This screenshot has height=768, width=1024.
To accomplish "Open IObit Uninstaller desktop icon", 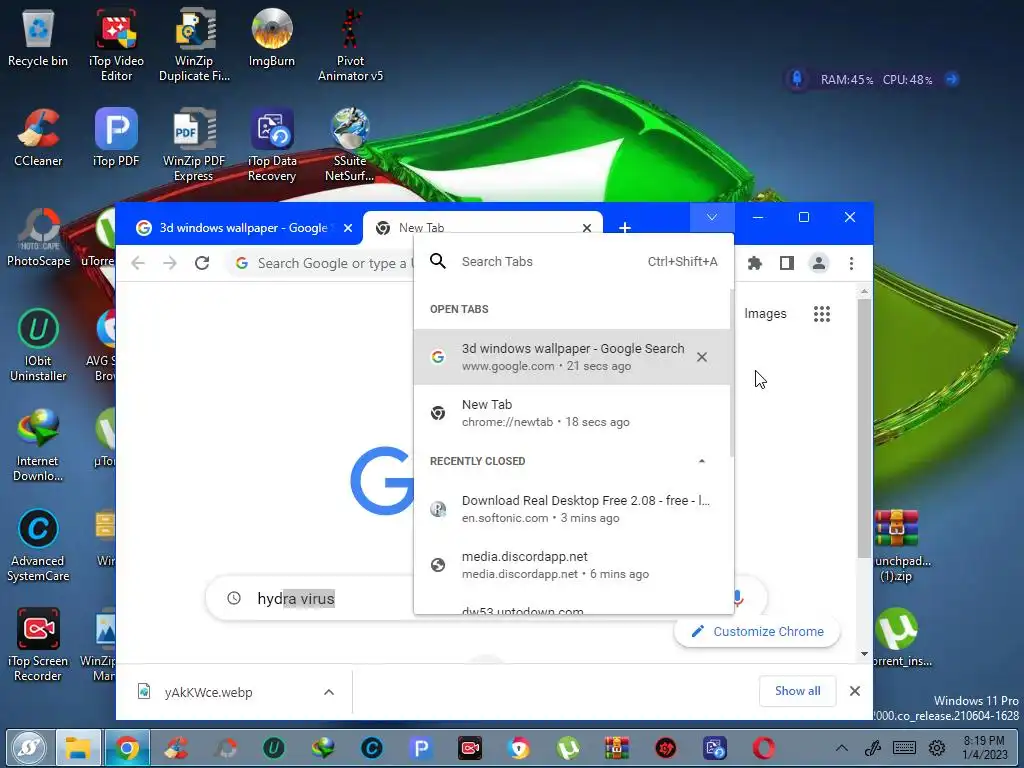I will (38, 345).
